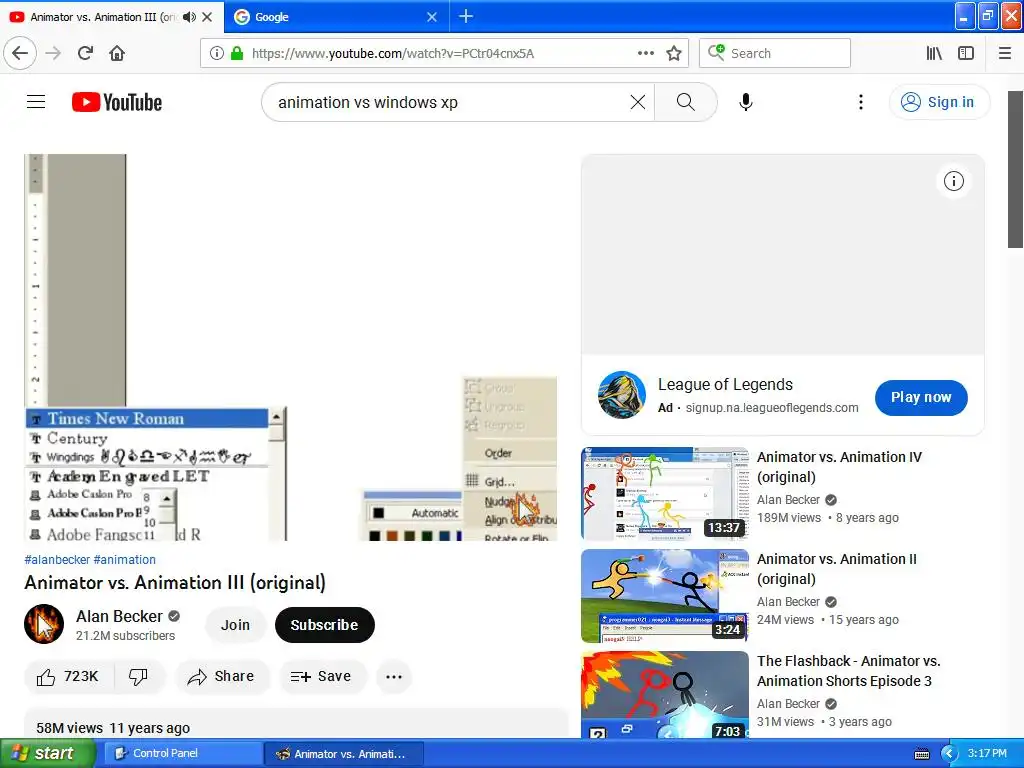Open a new tab with plus button
Viewport: 1024px width, 768px height.
(466, 16)
